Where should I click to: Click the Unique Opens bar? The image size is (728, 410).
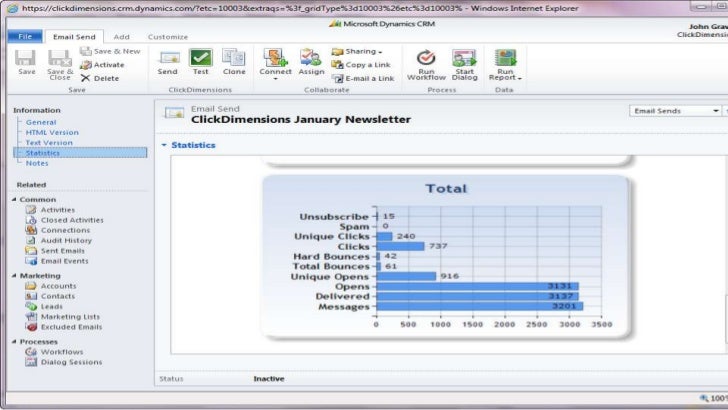pos(406,276)
